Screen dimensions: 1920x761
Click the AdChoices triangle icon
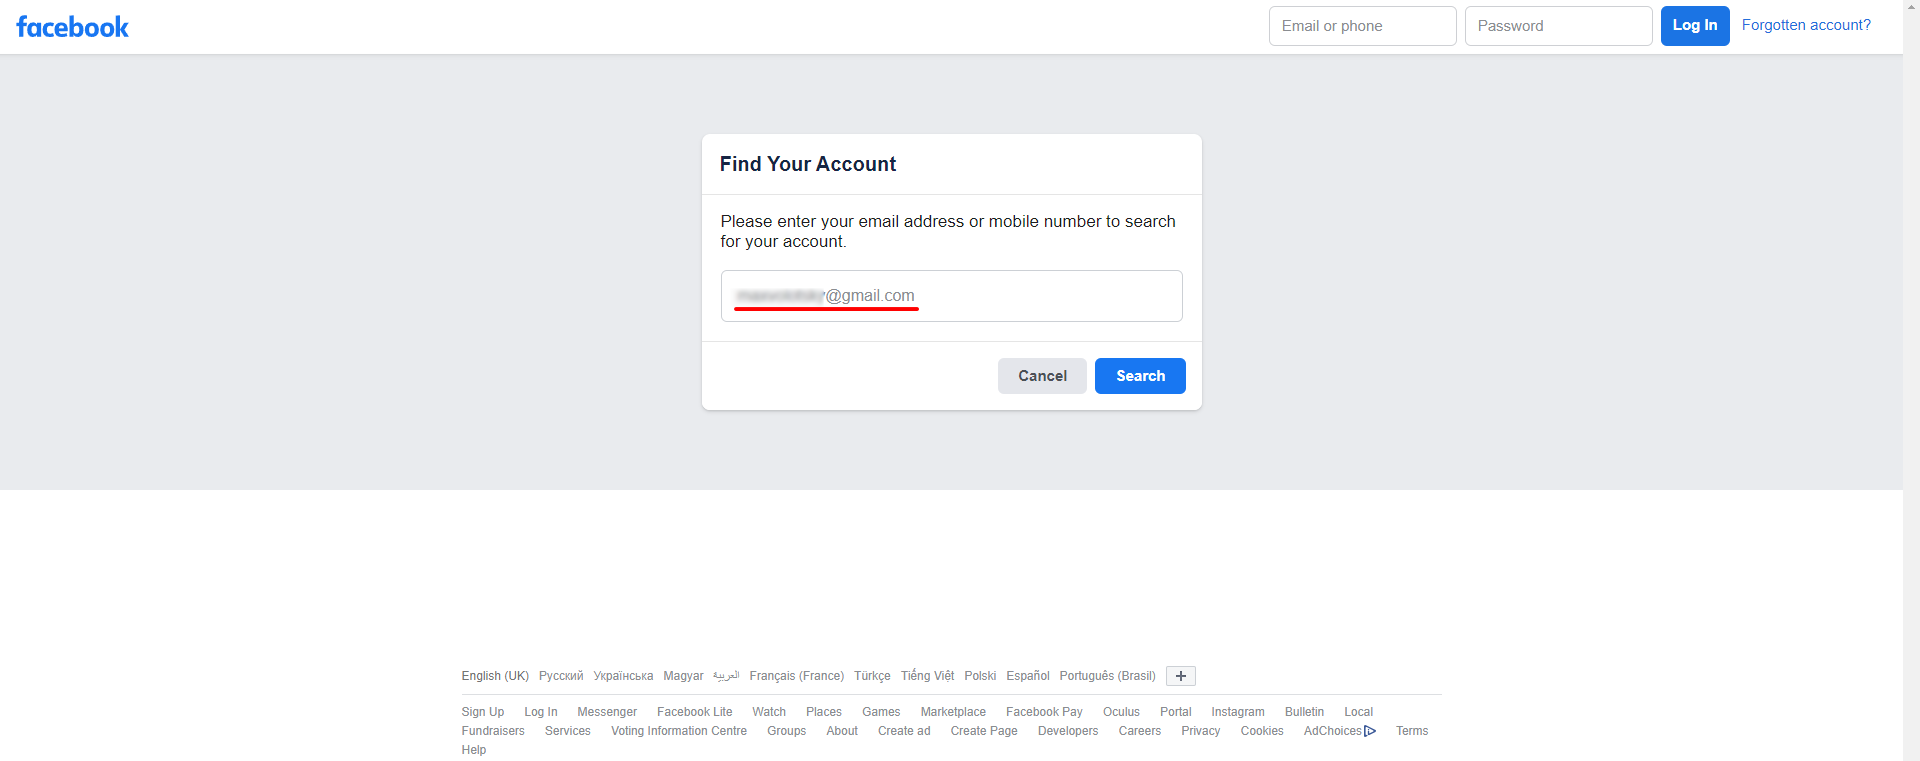[1370, 731]
